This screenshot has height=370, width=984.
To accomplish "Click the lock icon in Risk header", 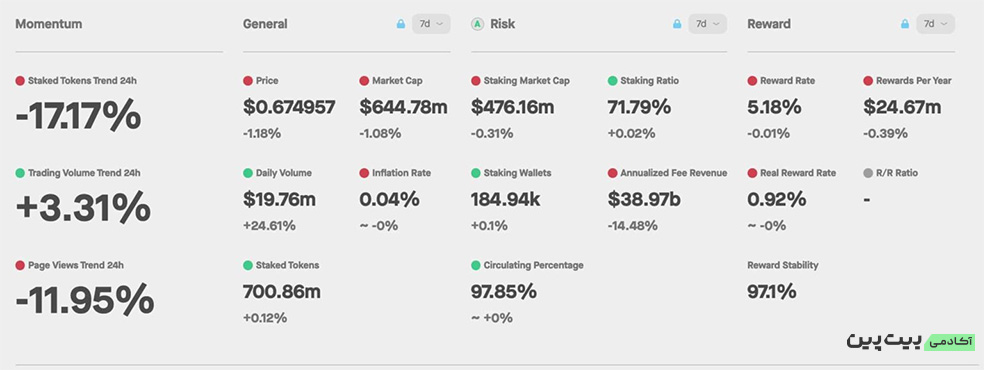I will coord(677,24).
